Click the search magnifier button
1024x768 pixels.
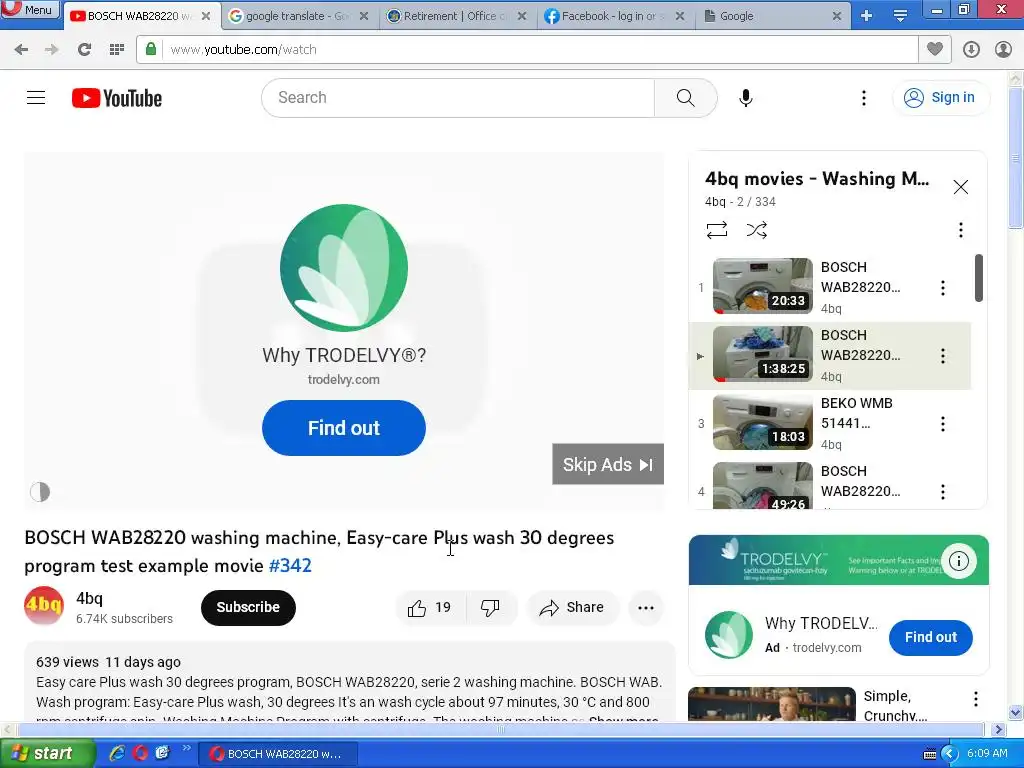[x=685, y=98]
